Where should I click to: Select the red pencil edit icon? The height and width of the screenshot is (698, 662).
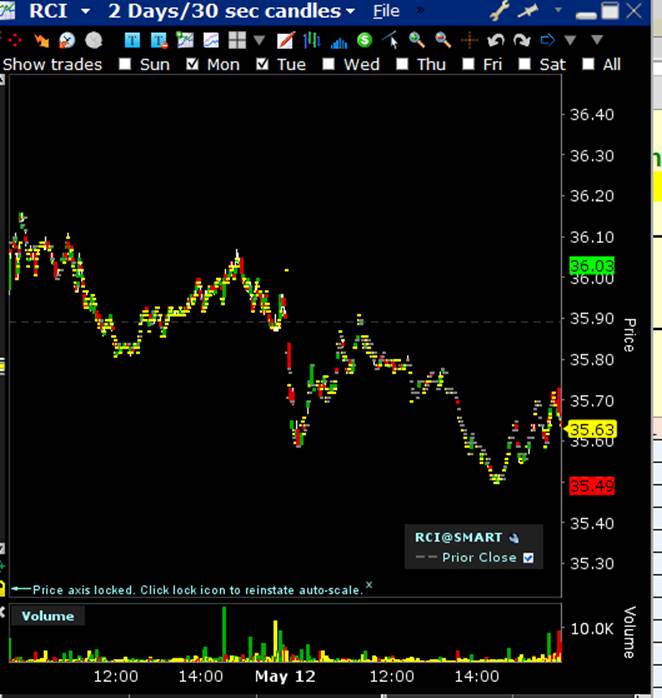coord(285,41)
